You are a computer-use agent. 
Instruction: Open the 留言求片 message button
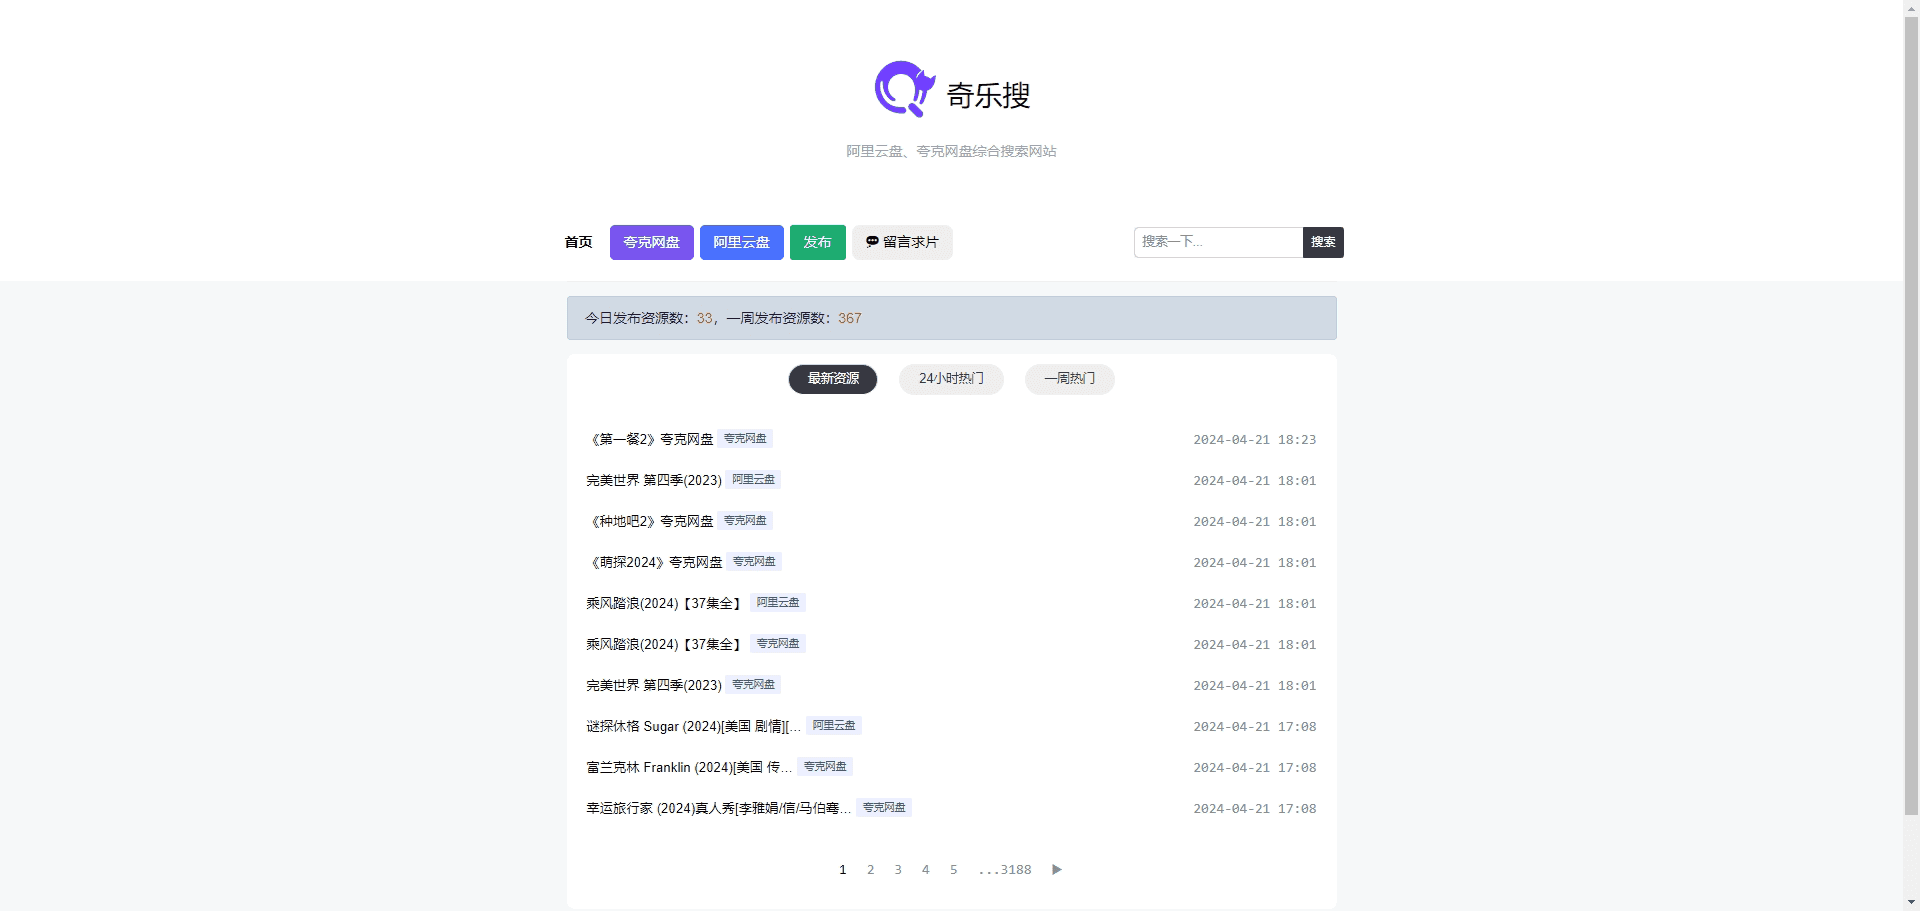(x=902, y=242)
